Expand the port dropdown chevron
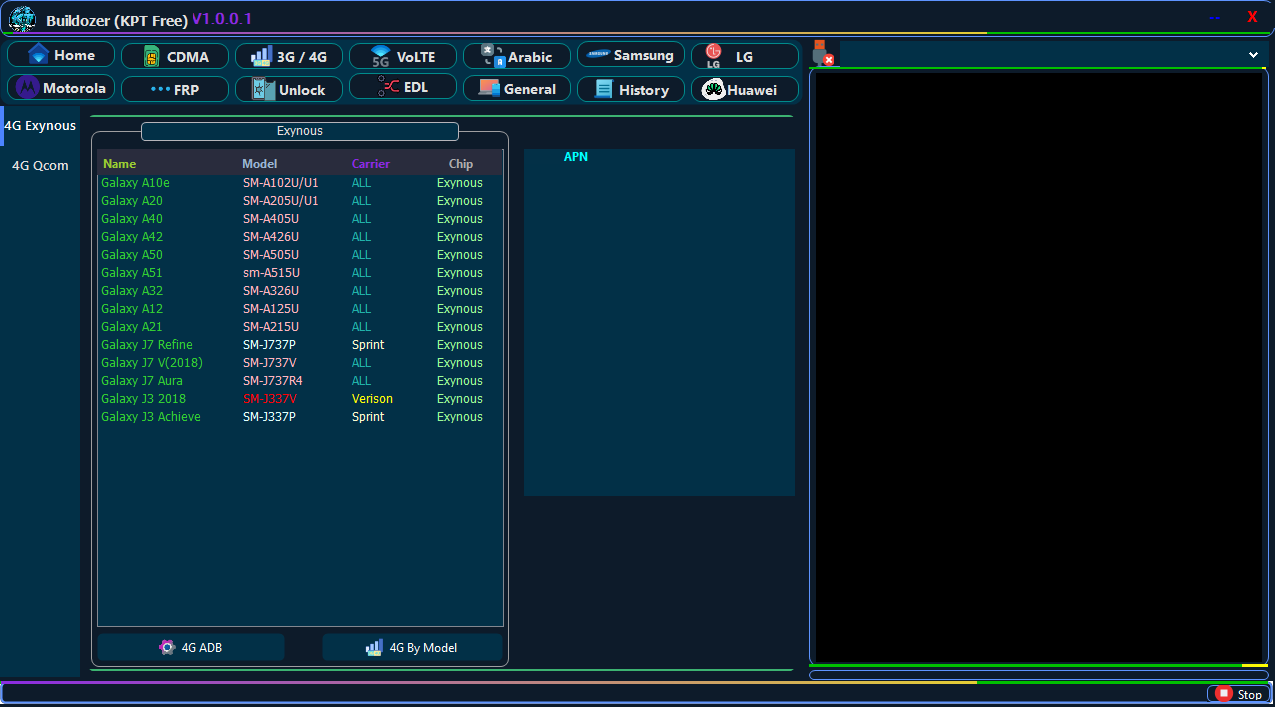The image size is (1275, 707). coord(1253,55)
